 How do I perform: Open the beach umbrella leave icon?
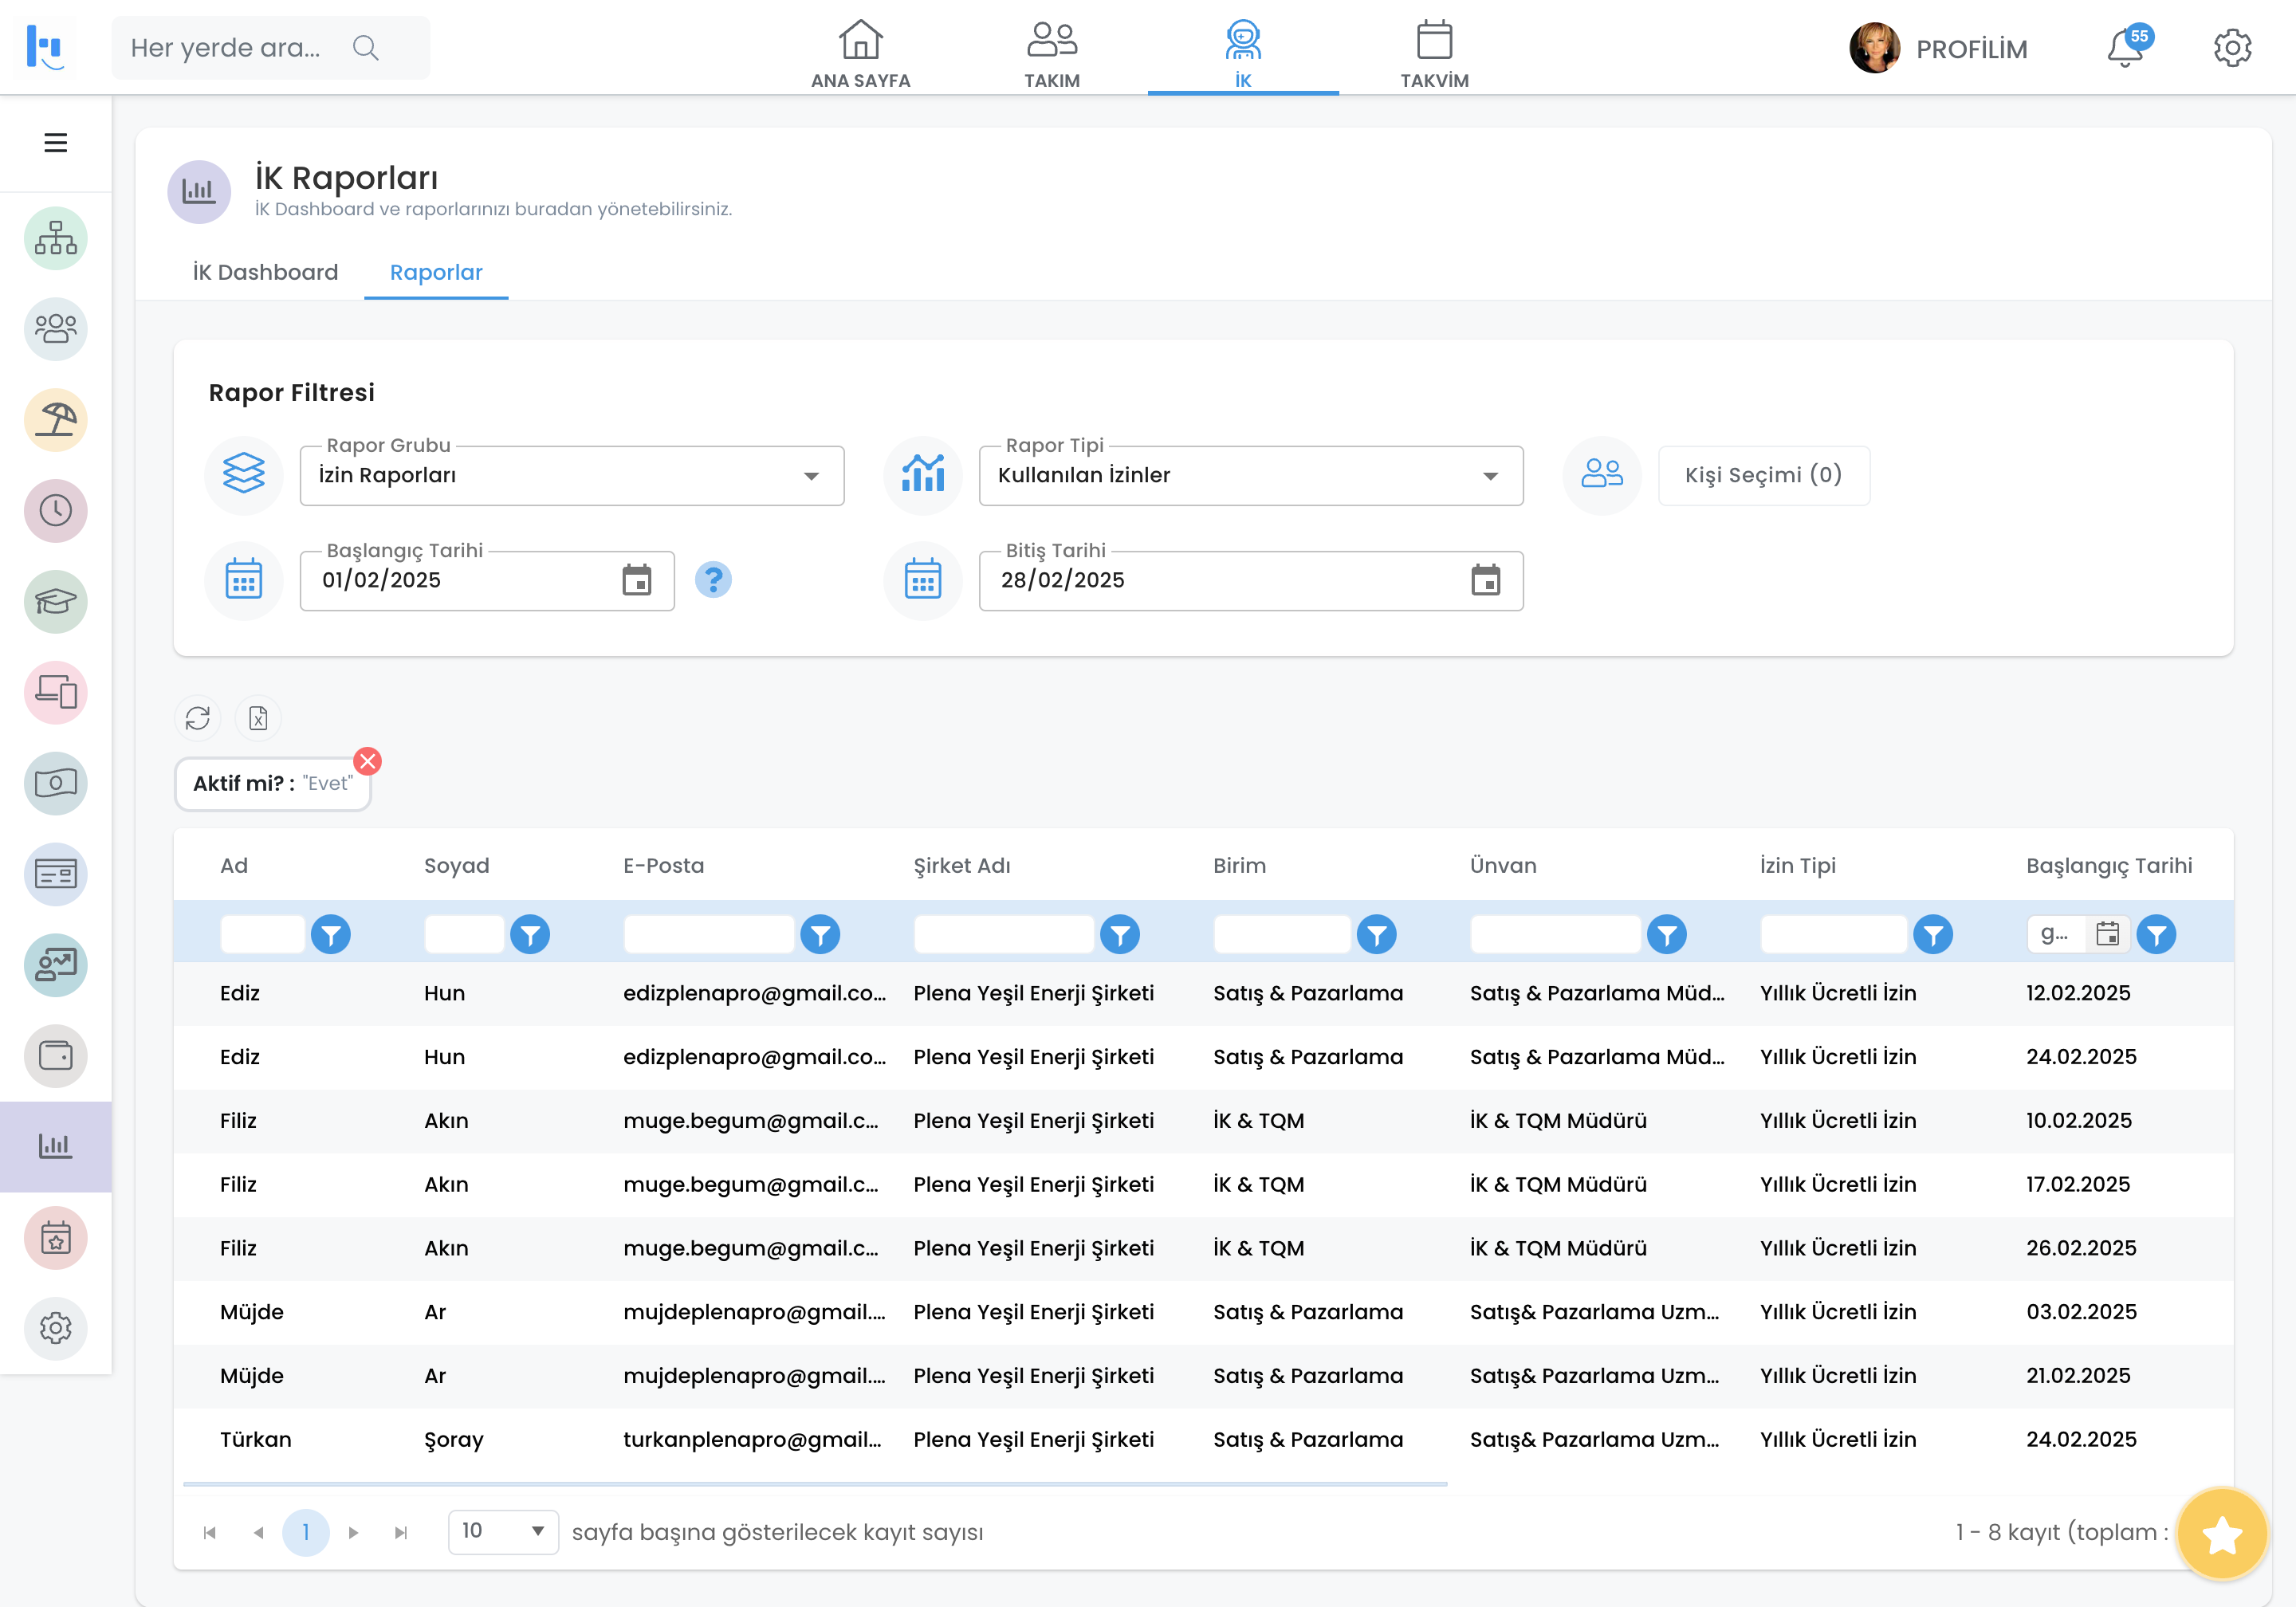point(55,420)
